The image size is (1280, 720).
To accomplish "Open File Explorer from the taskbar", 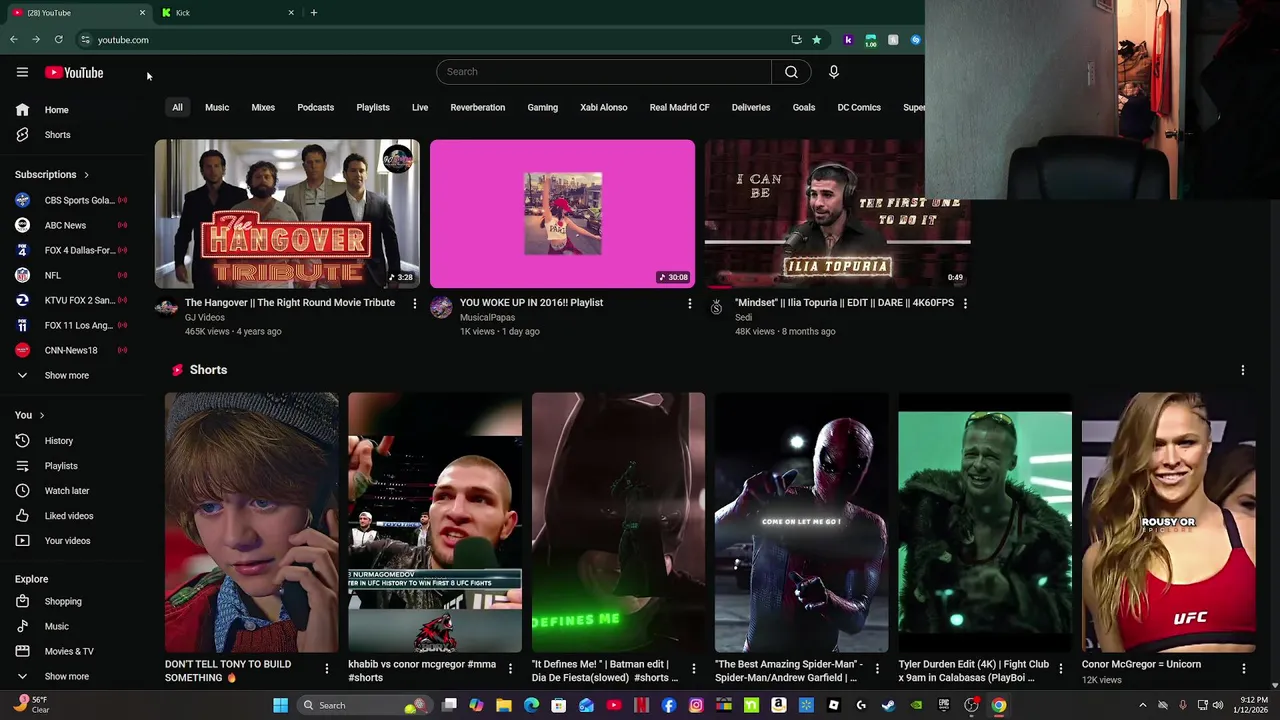I will point(504,705).
